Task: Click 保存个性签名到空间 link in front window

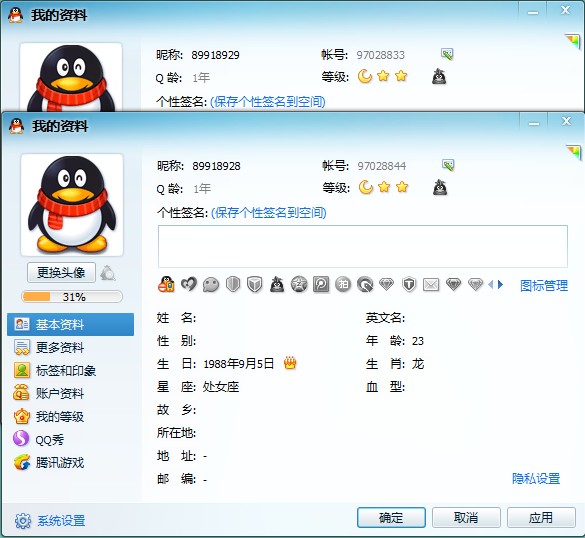Action: (269, 213)
